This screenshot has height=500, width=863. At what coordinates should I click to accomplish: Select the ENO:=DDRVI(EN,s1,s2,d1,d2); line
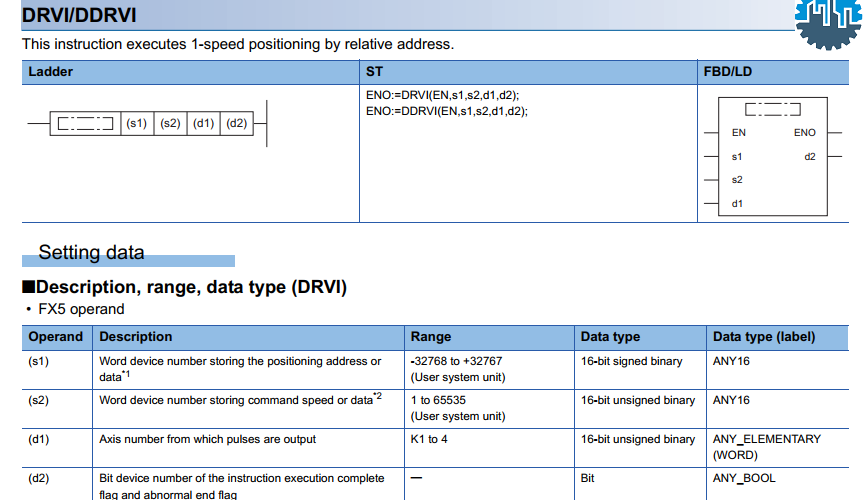point(447,111)
